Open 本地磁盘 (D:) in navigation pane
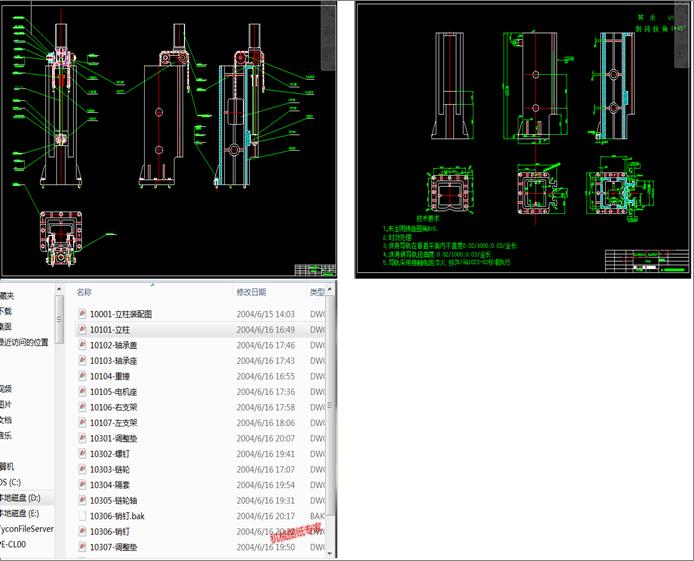Image resolution: width=694 pixels, height=561 pixels. click(x=21, y=498)
